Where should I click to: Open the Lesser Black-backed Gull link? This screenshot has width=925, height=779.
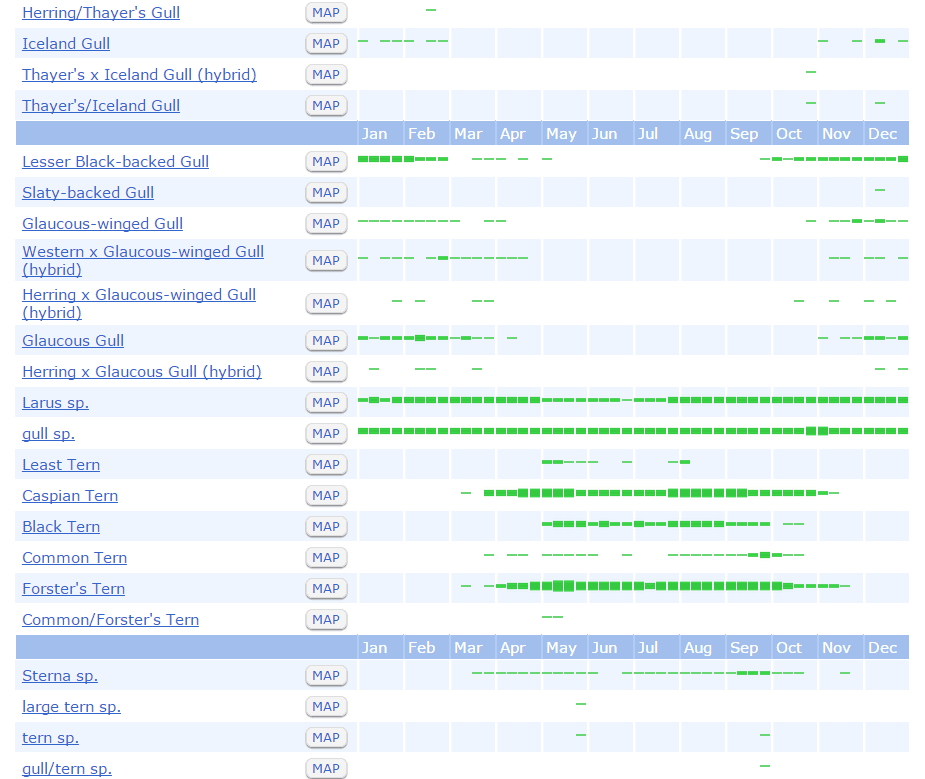point(116,162)
